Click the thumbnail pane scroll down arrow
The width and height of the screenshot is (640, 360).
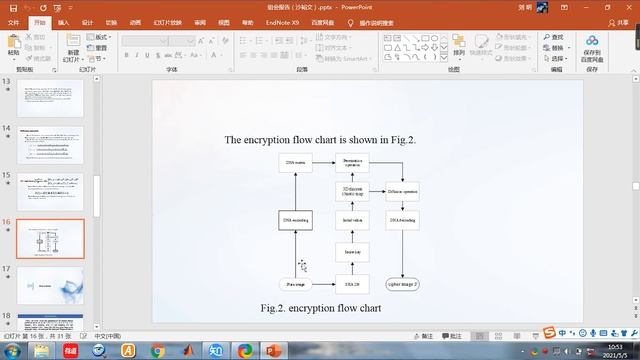pos(96,327)
